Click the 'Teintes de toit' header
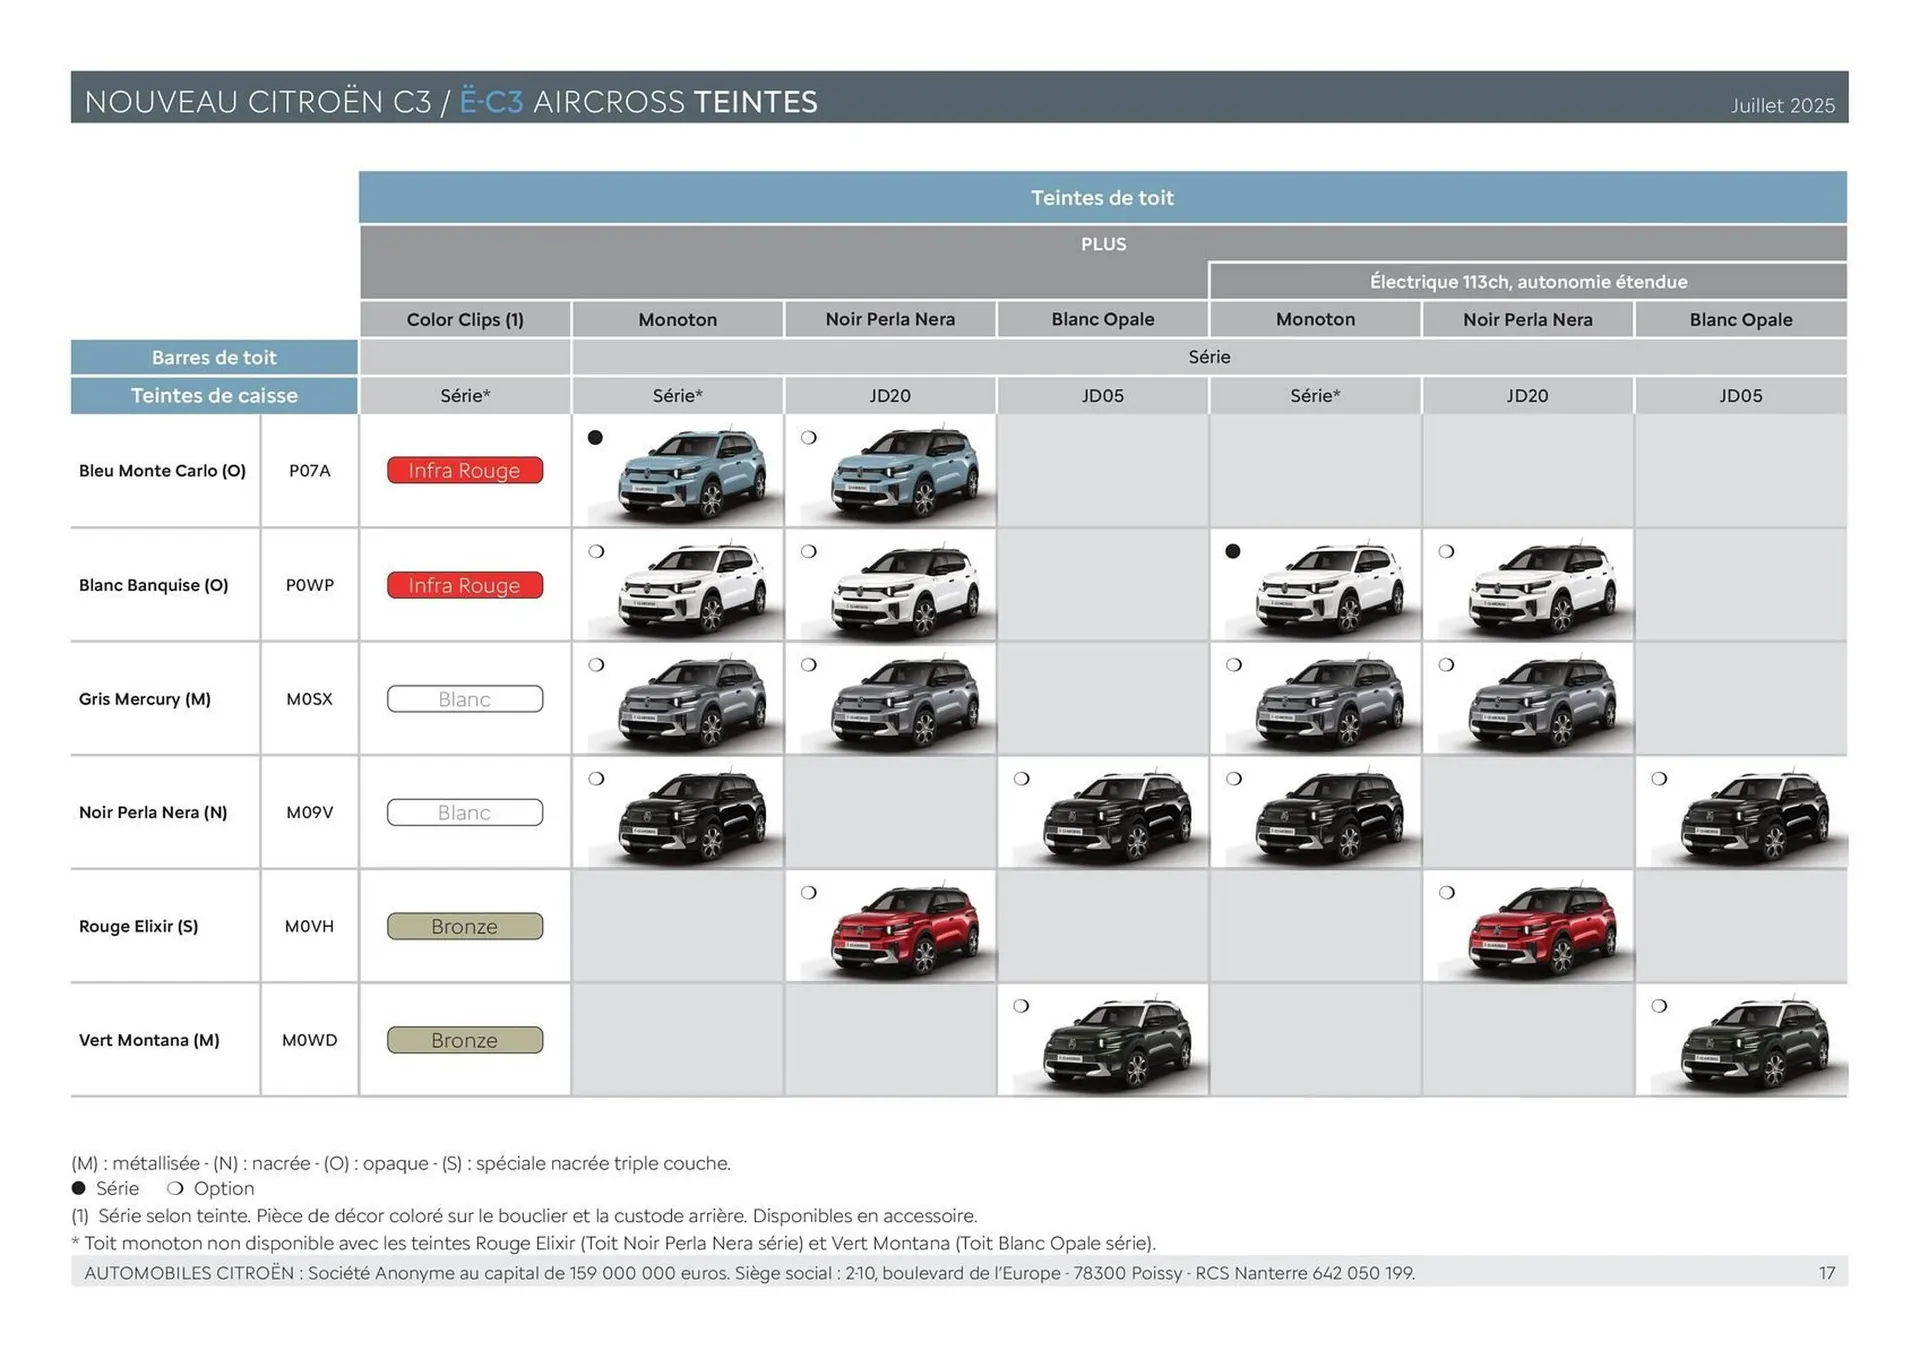Image resolution: width=1920 pixels, height=1358 pixels. pyautogui.click(x=1101, y=197)
